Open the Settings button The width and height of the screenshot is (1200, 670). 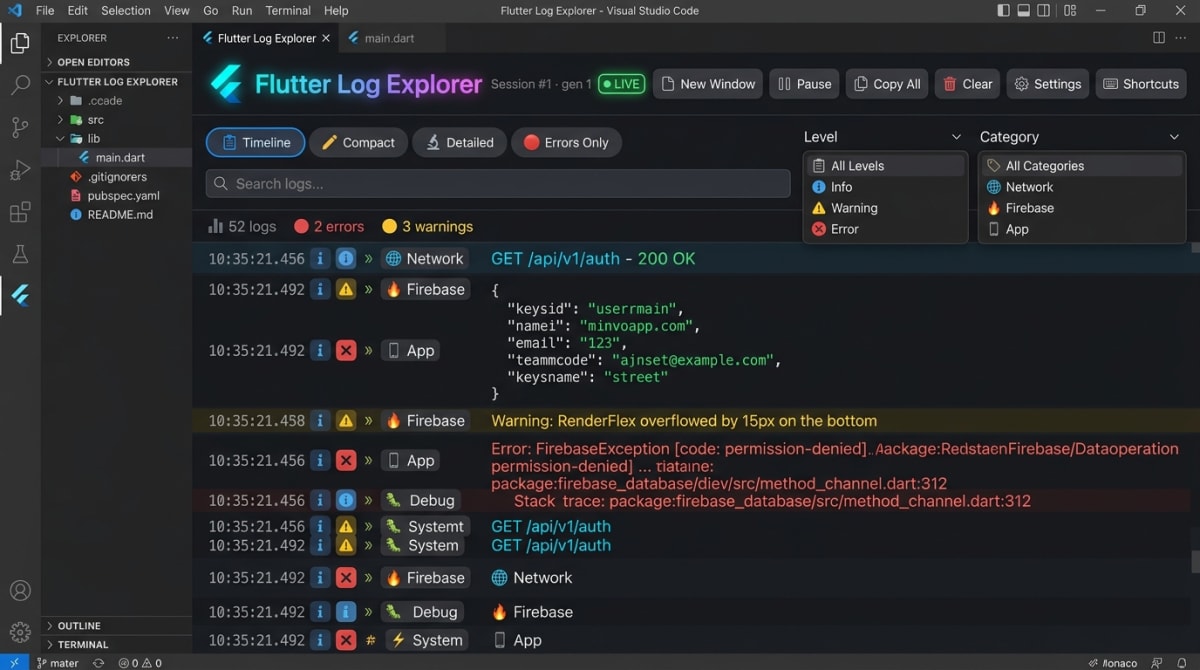[1048, 84]
